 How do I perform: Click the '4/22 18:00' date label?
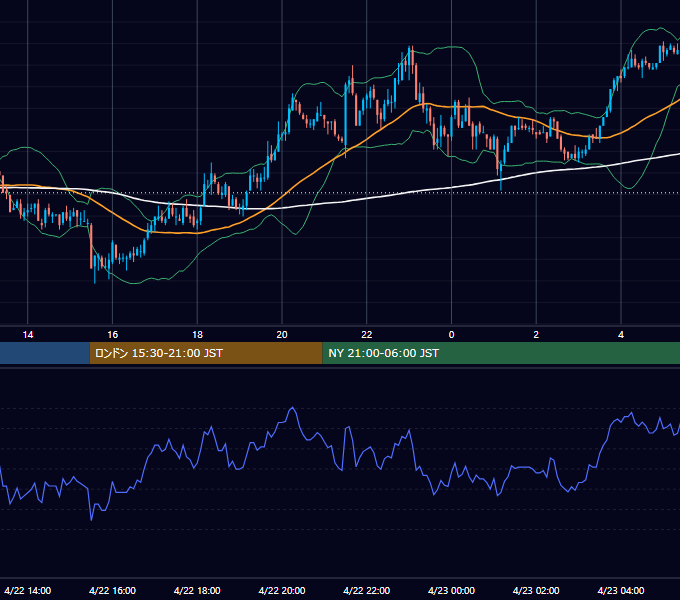tap(197, 590)
